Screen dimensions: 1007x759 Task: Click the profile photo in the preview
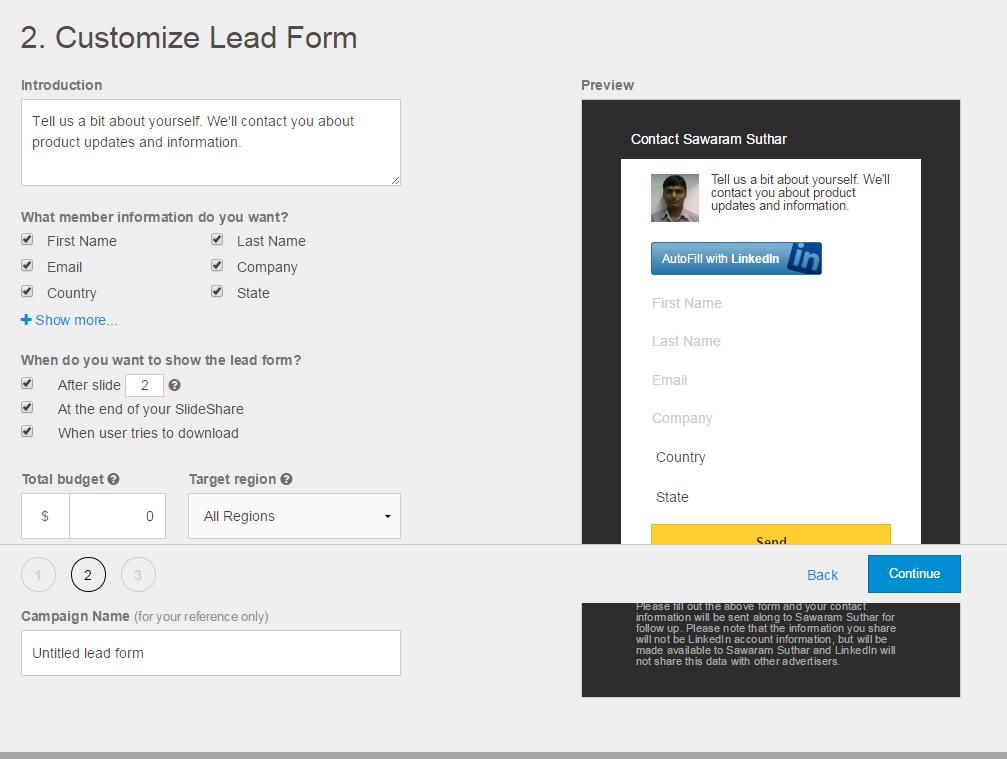tap(674, 198)
